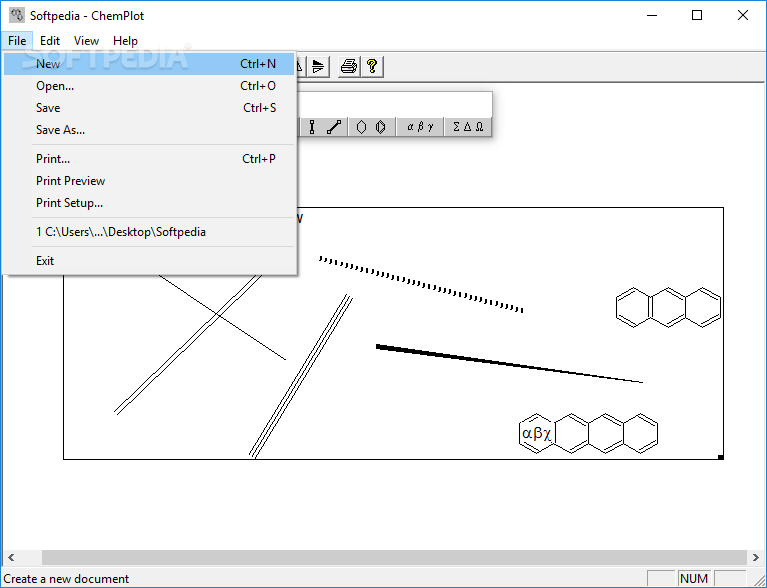Open the Edit menu

[50, 41]
